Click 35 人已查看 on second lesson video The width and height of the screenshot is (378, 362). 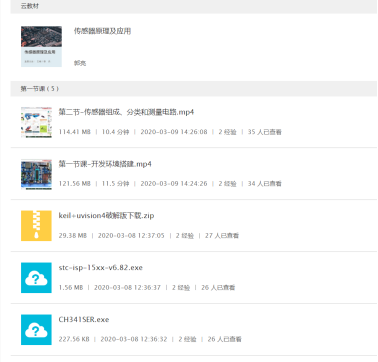(265, 132)
